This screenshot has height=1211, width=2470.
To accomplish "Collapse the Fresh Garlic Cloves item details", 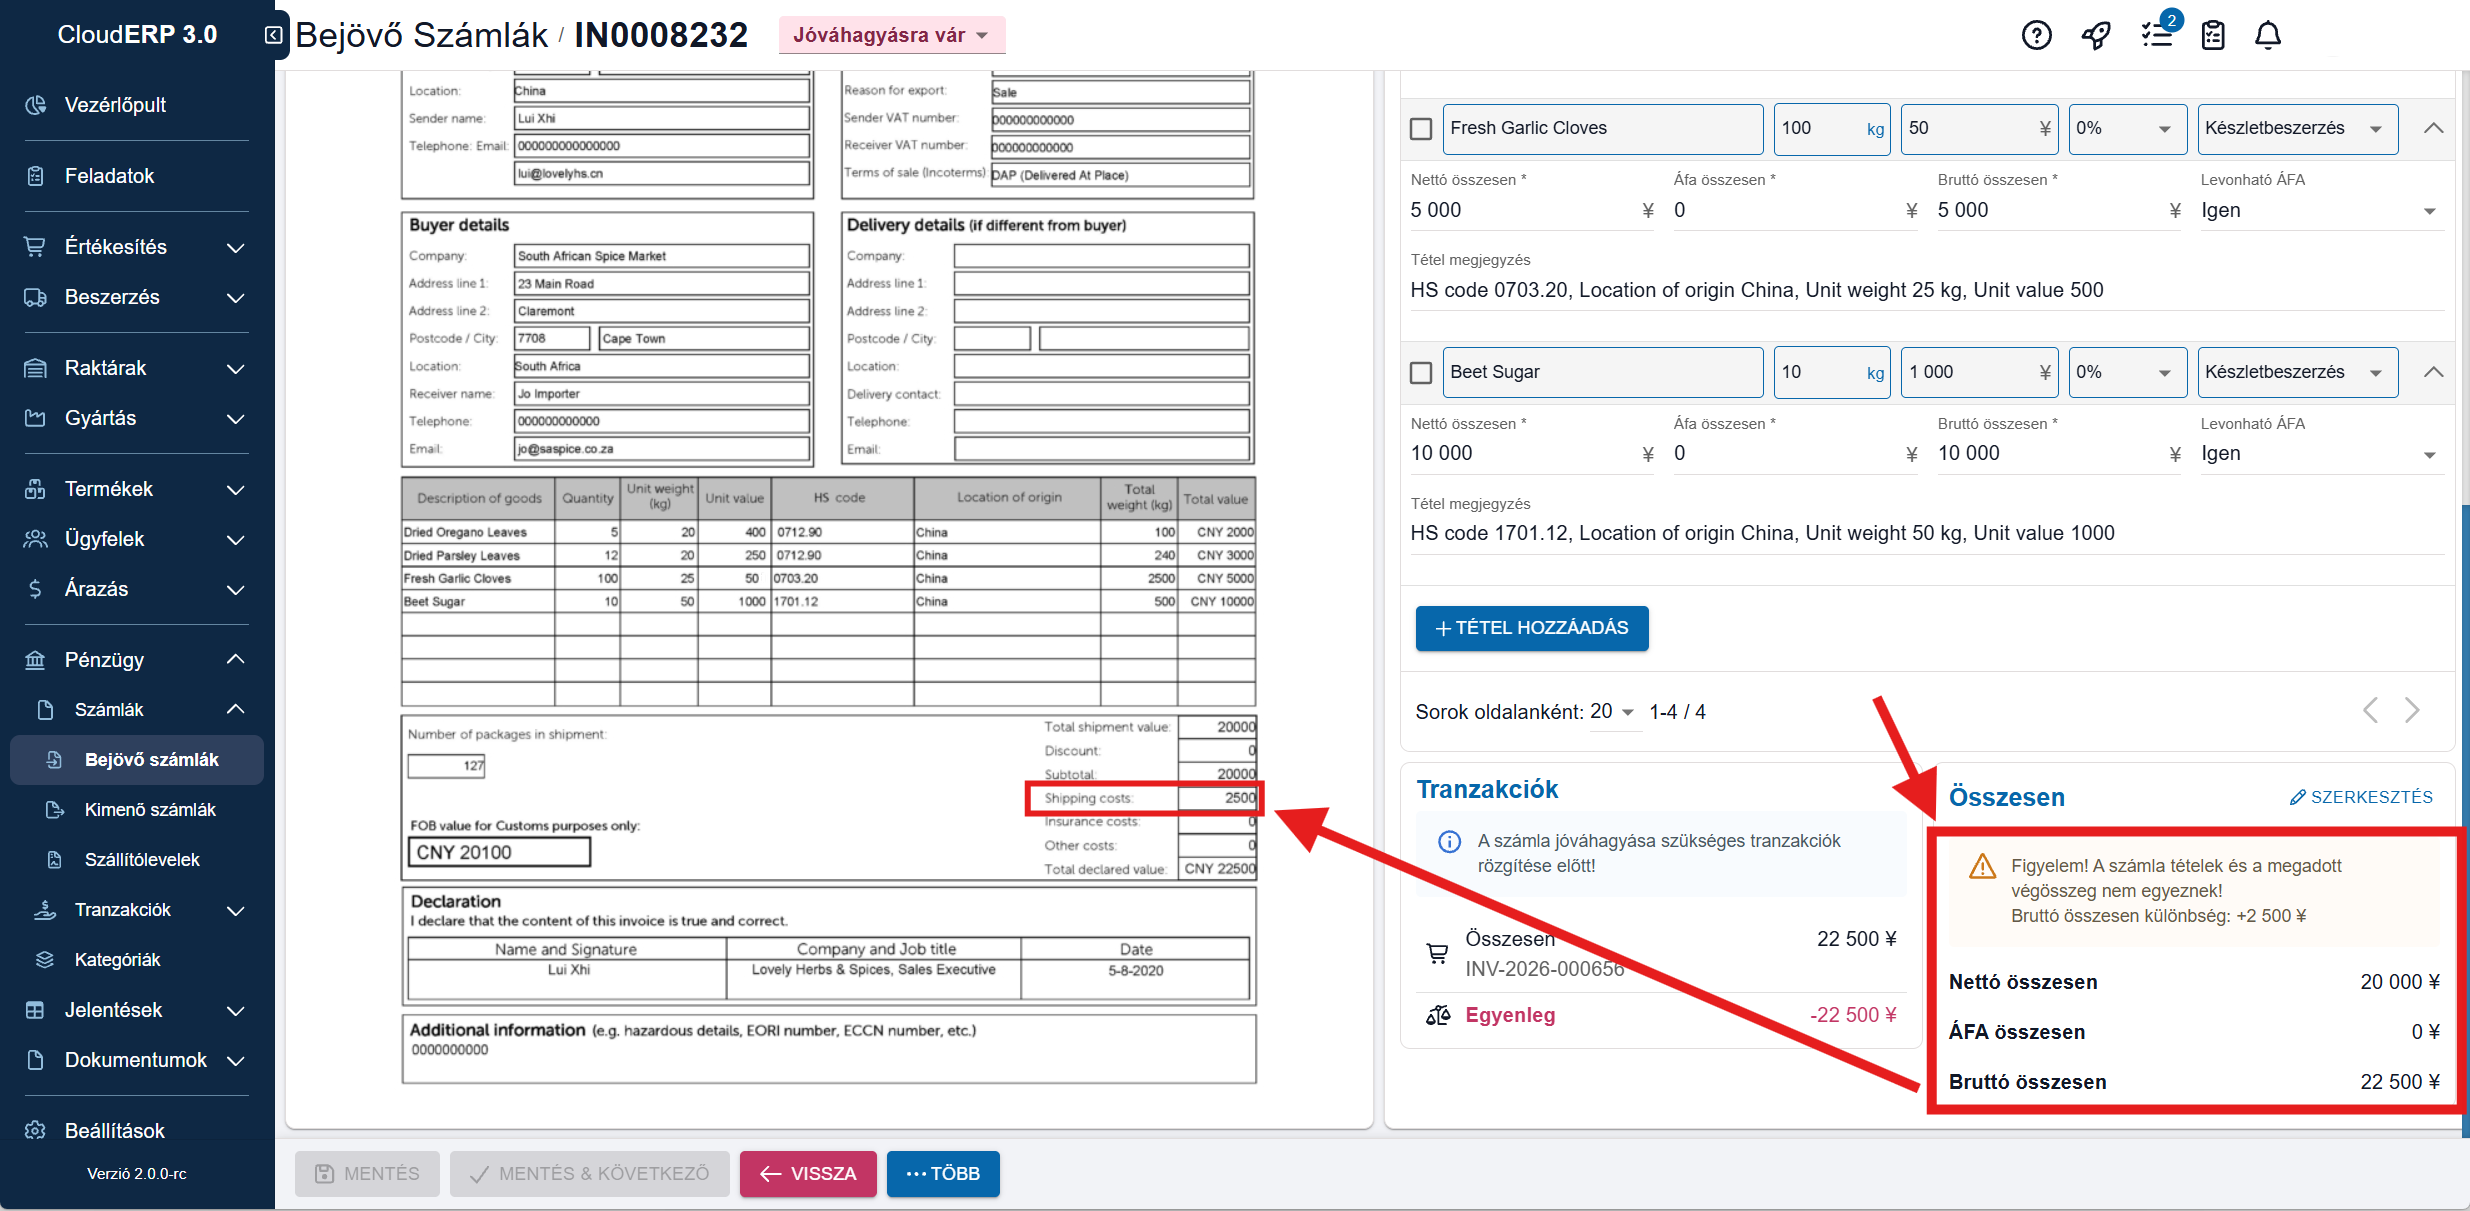I will (2433, 129).
